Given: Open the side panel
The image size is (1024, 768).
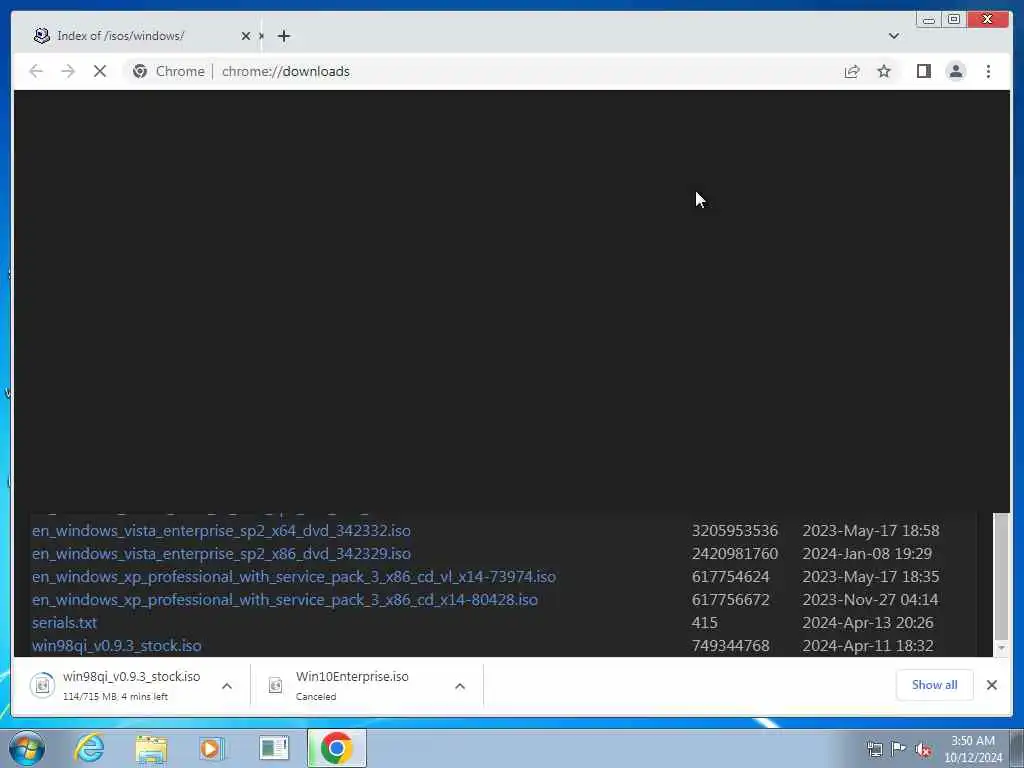Looking at the screenshot, I should tap(923, 71).
